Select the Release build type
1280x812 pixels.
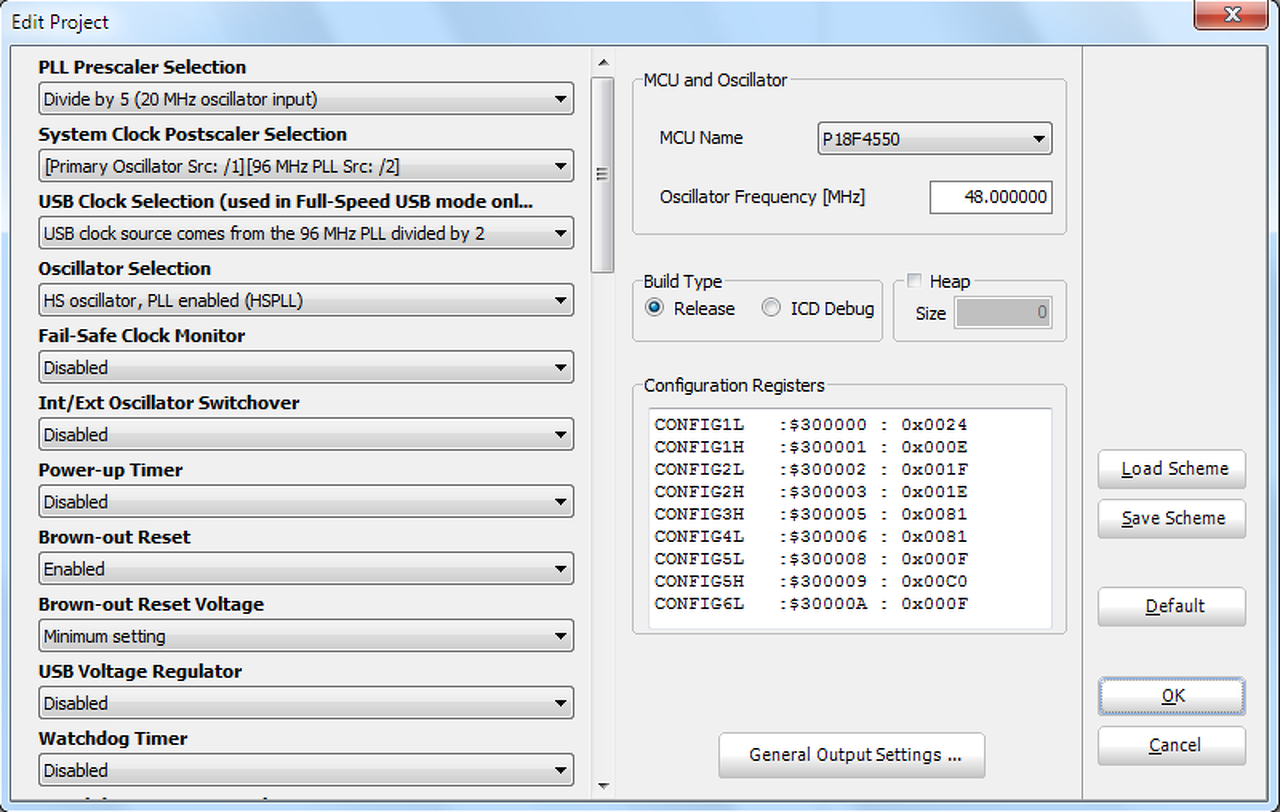pyautogui.click(x=655, y=308)
